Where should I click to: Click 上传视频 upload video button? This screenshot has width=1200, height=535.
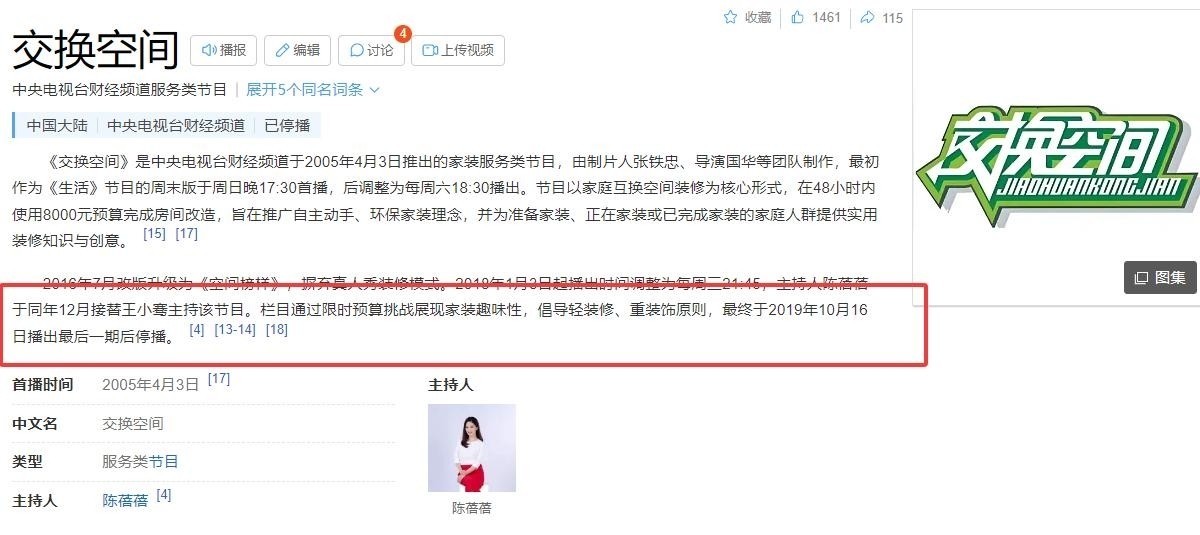click(458, 50)
